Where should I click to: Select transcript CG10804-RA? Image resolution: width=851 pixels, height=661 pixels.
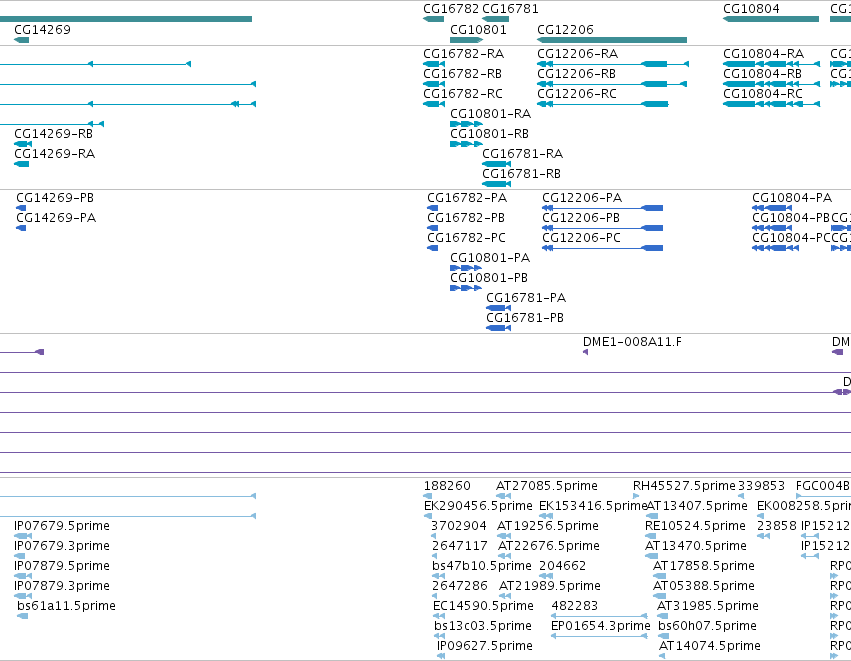tap(764, 54)
